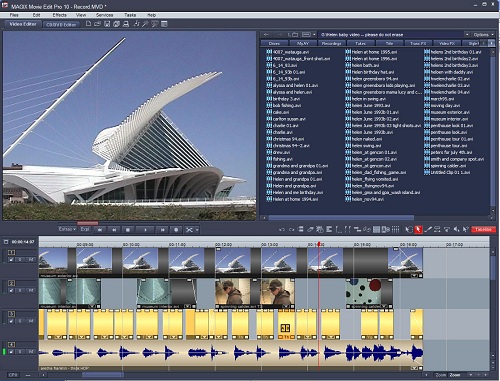Solo track 3 with its S button

(20, 321)
